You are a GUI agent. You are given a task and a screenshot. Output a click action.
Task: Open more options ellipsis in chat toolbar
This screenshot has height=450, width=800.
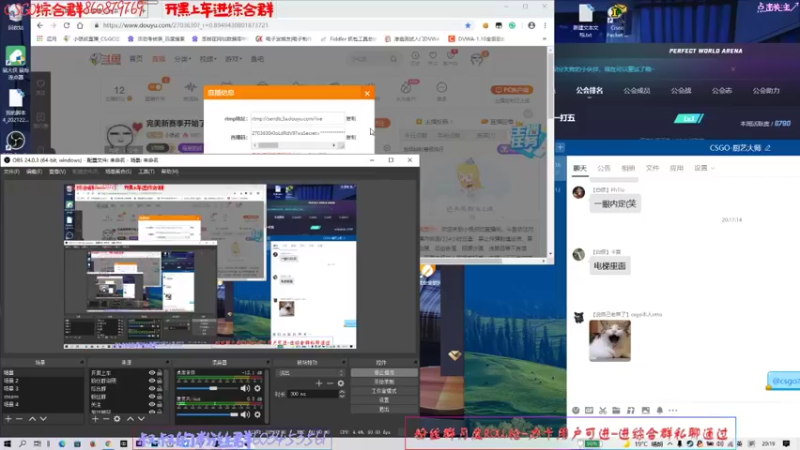pos(673,410)
